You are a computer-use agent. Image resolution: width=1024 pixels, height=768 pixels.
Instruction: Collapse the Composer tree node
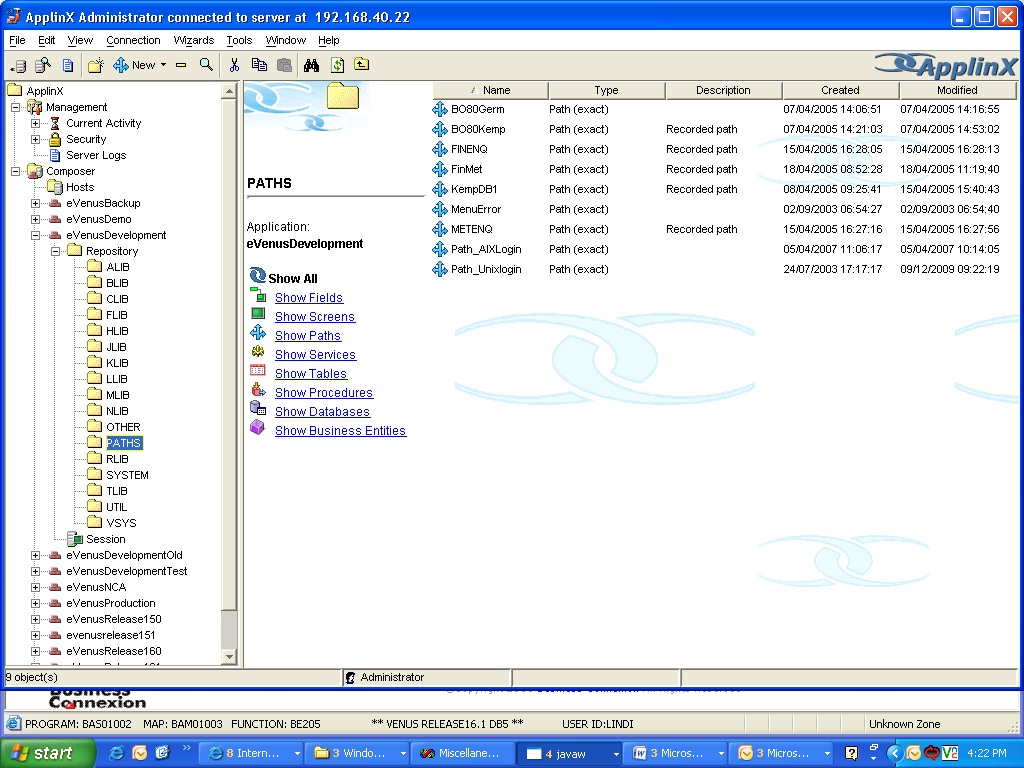point(15,171)
